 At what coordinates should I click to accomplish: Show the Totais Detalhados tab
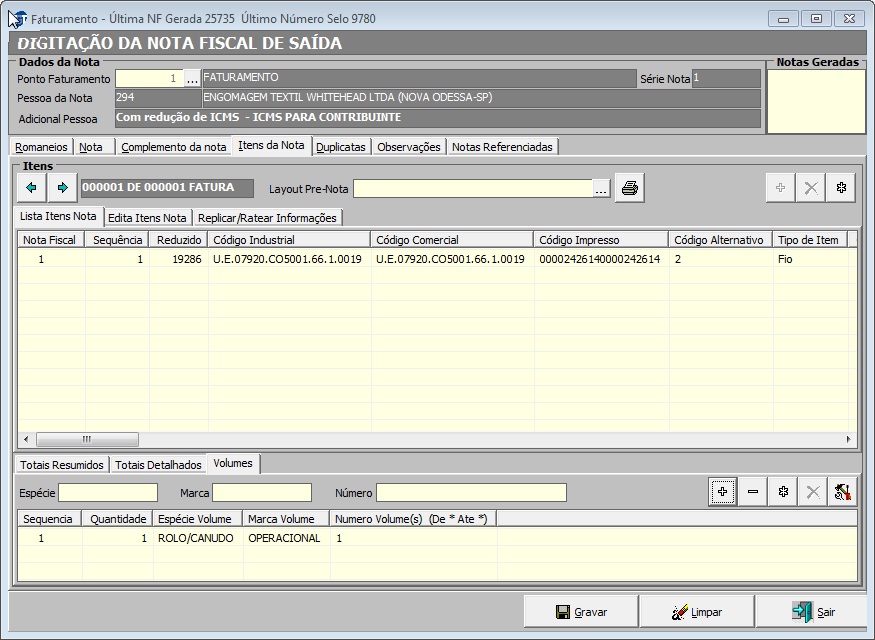coord(158,464)
